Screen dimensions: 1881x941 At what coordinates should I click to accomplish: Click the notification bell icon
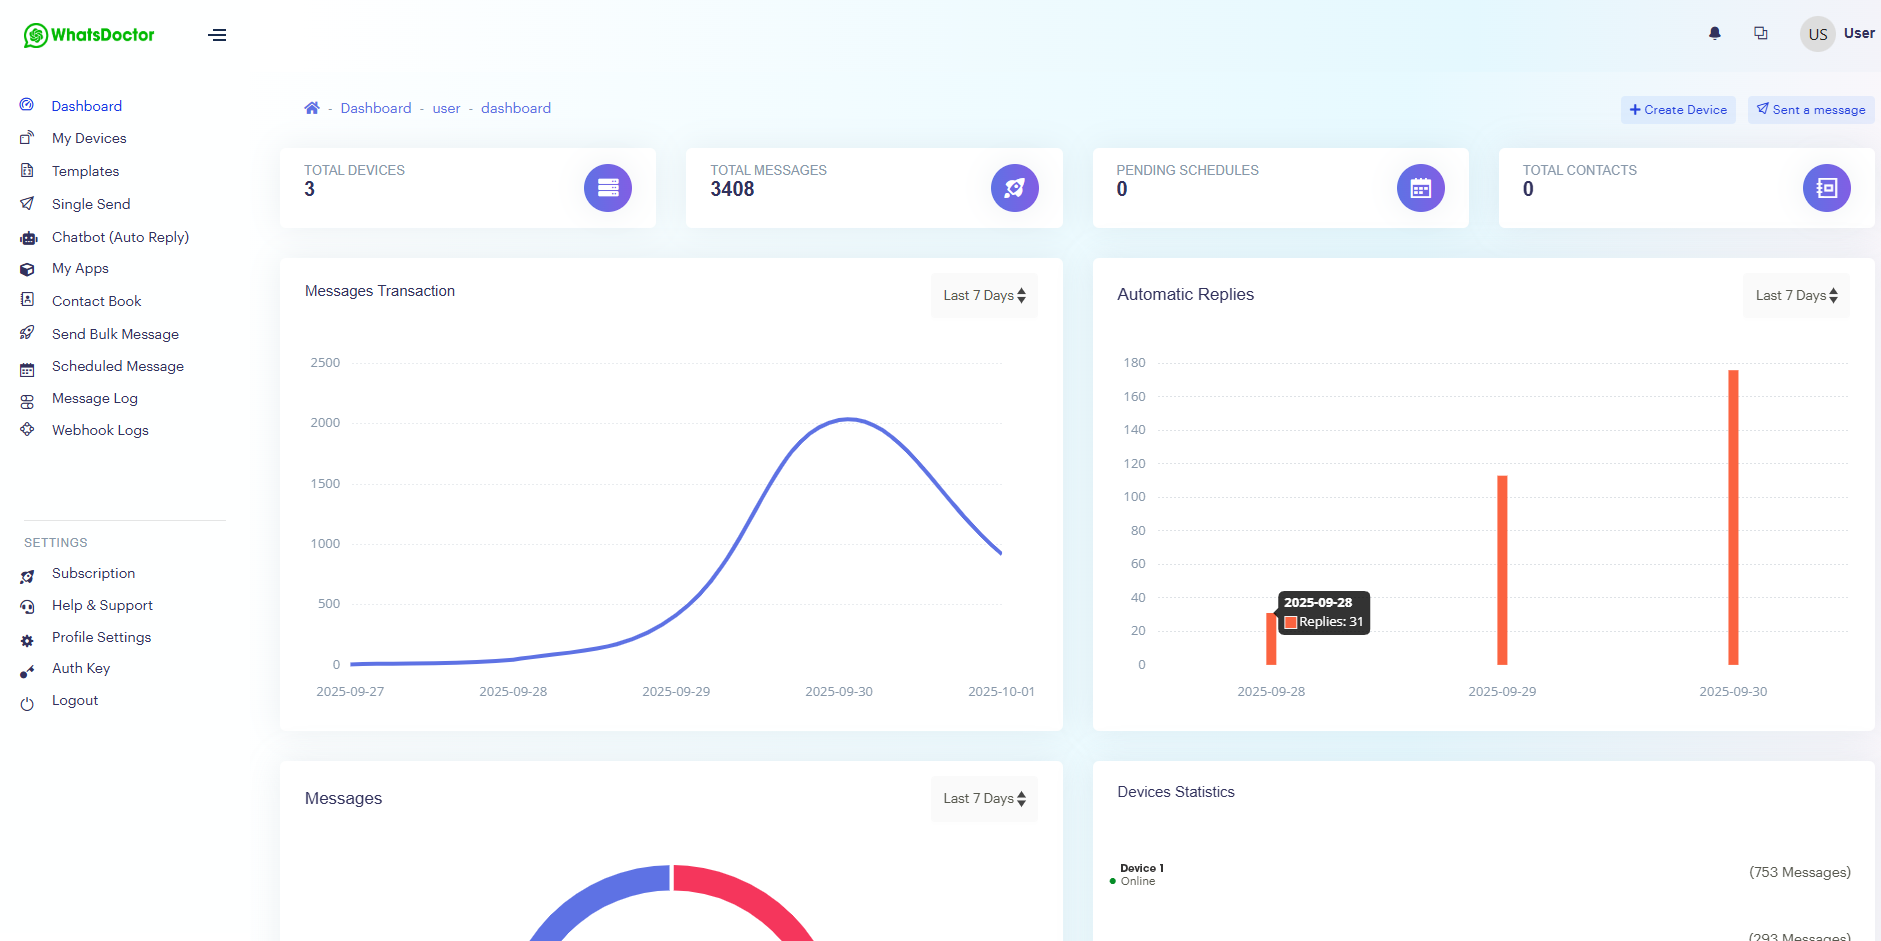[1714, 33]
